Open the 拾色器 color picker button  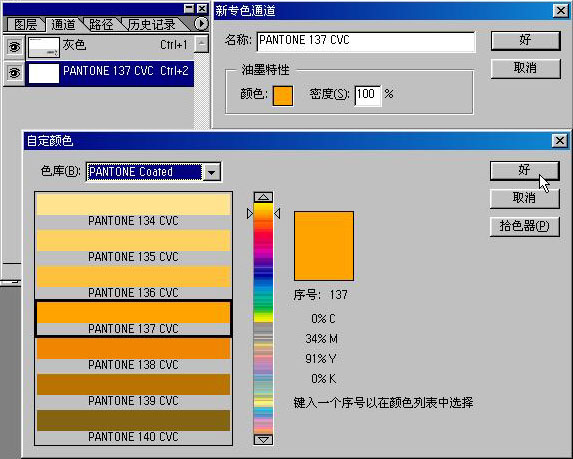tap(524, 227)
